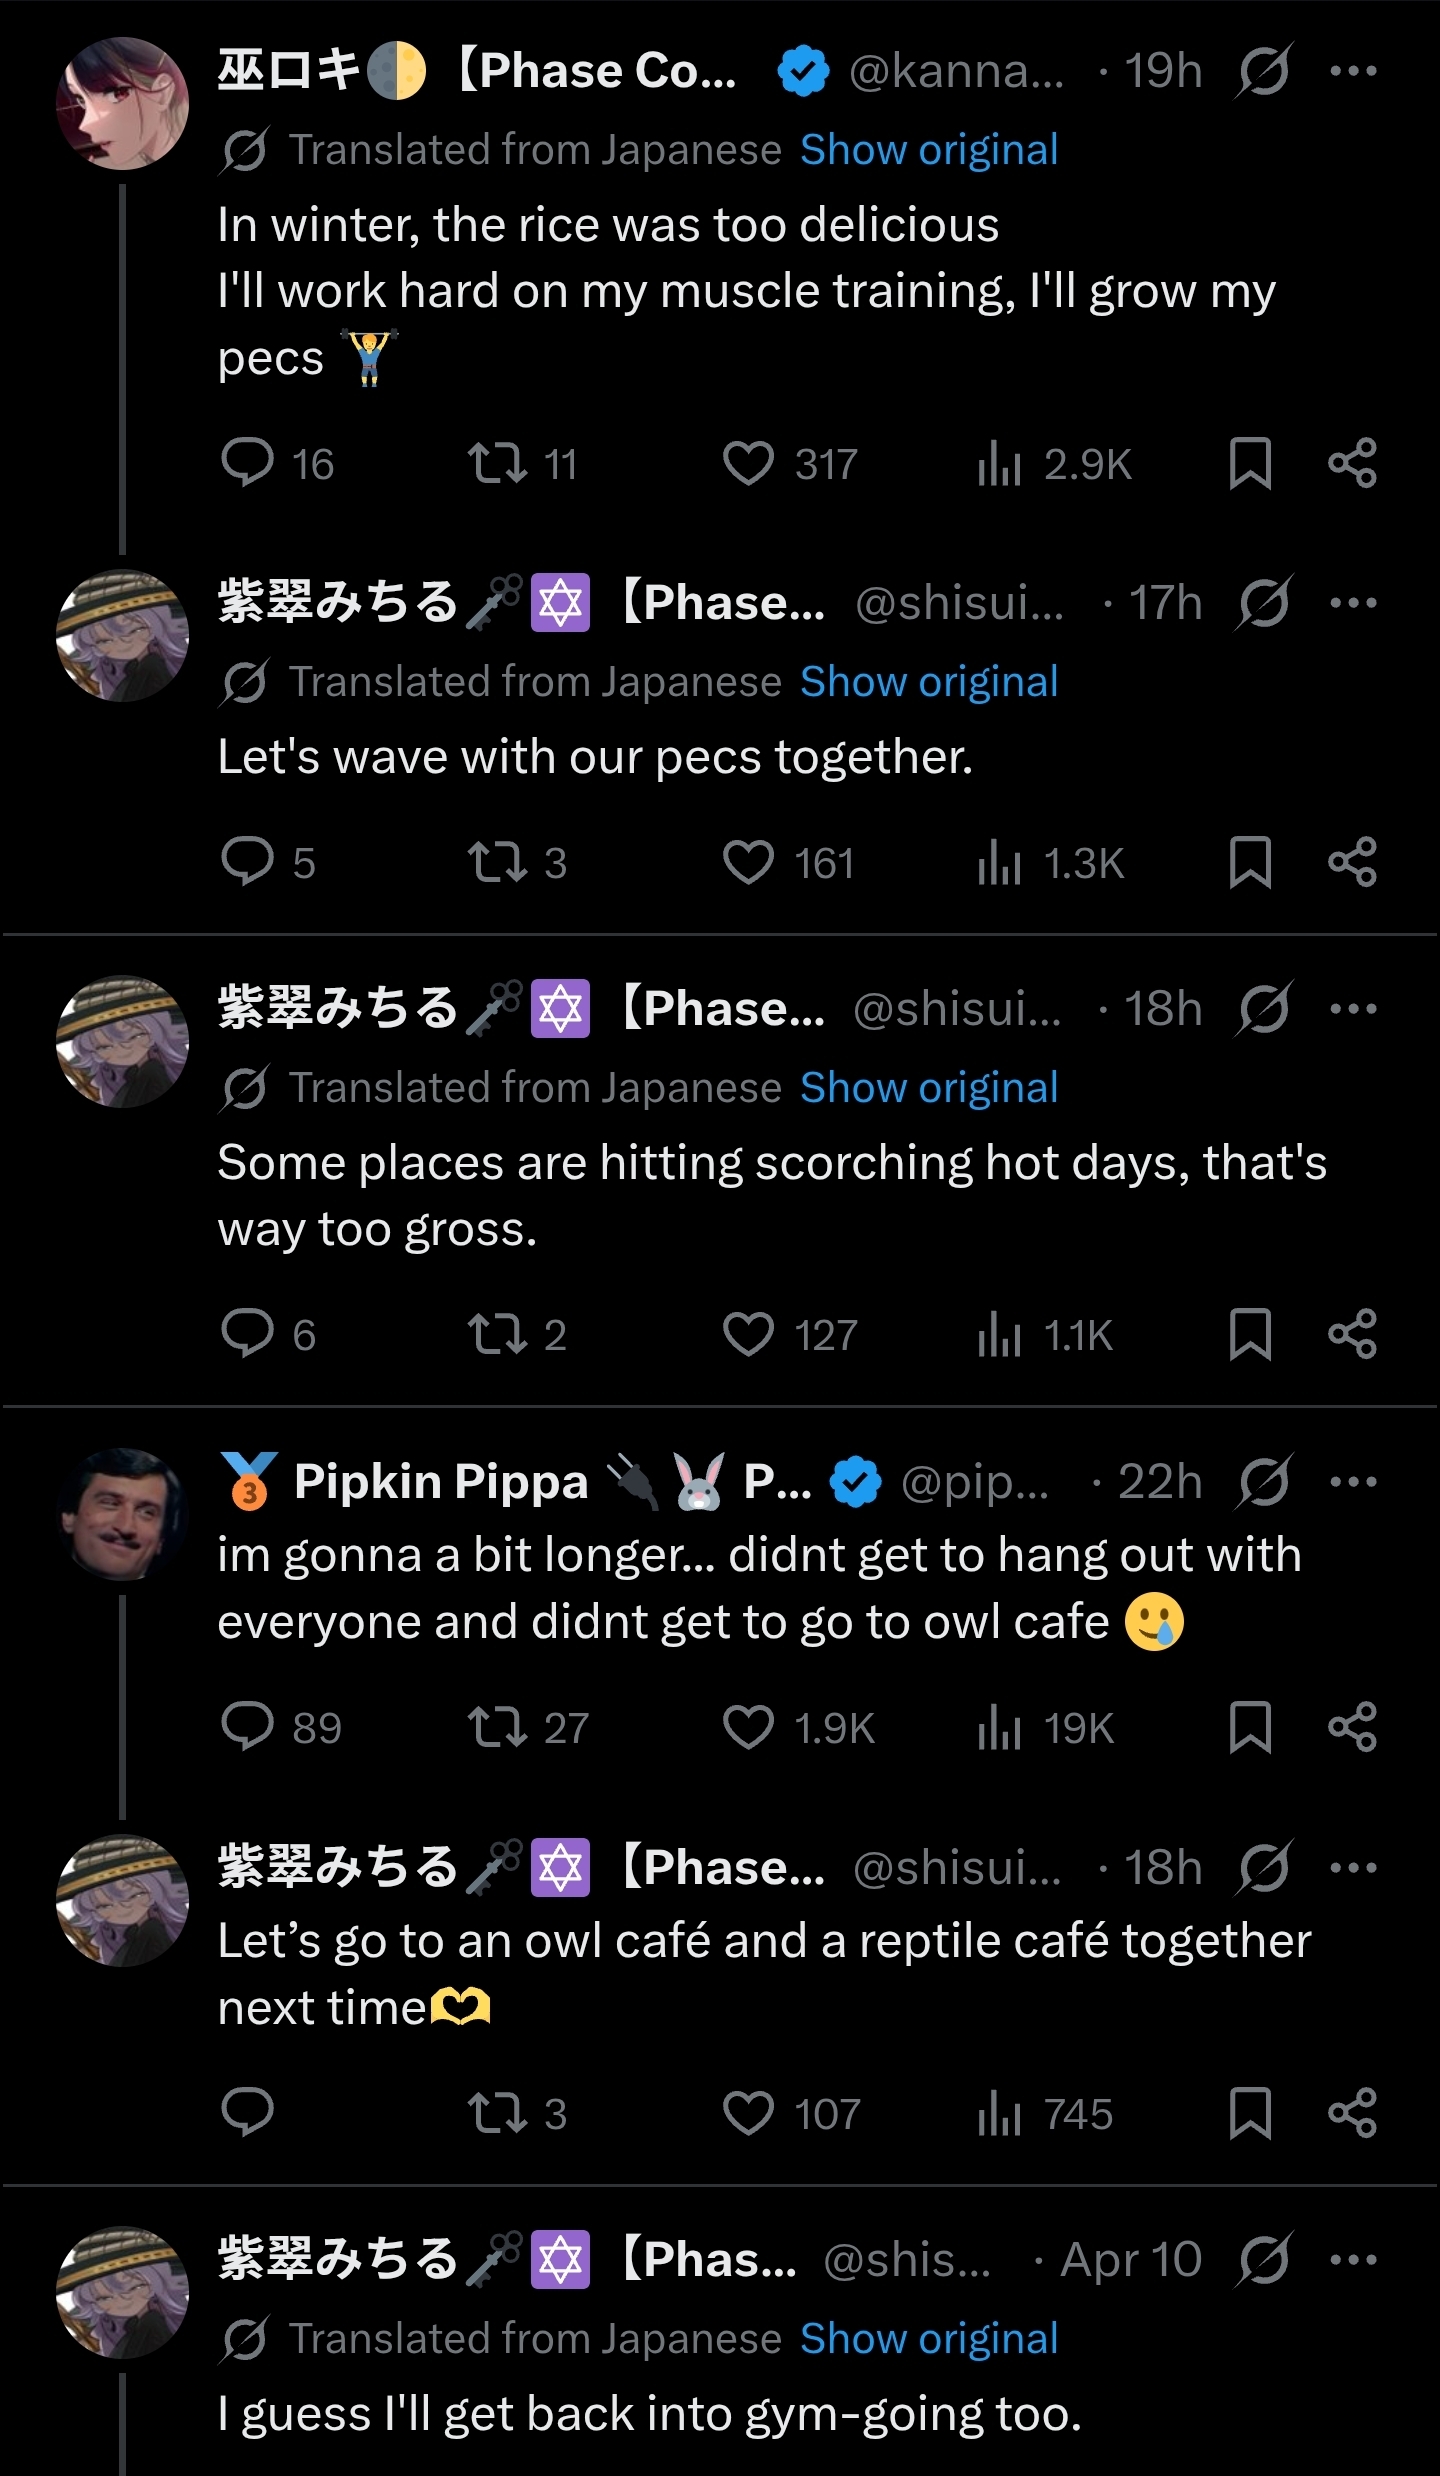
Task: Open more options on Pipkin Pippa's post
Action: click(1354, 1482)
